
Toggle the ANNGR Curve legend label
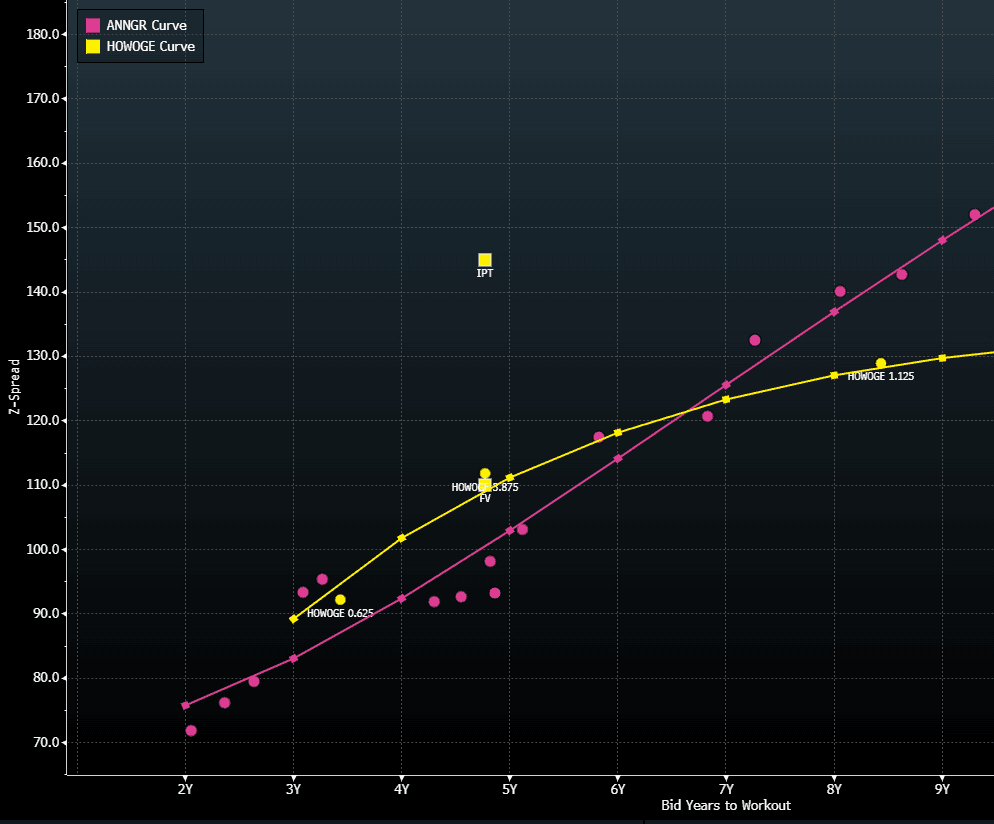click(146, 25)
